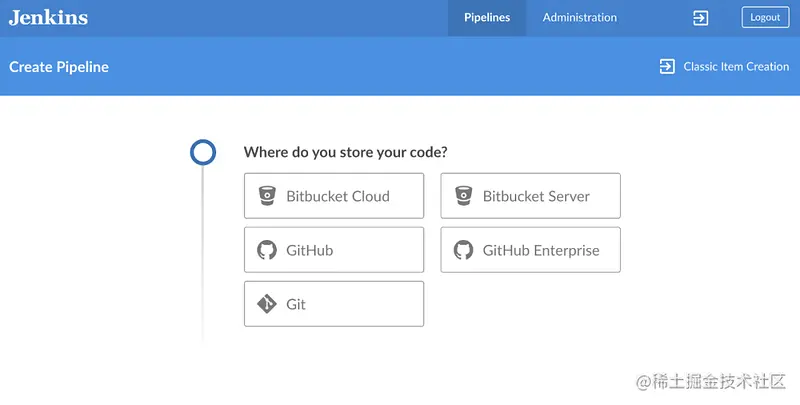This screenshot has width=800, height=405.
Task: Click the Create Pipeline page title
Action: pos(59,67)
